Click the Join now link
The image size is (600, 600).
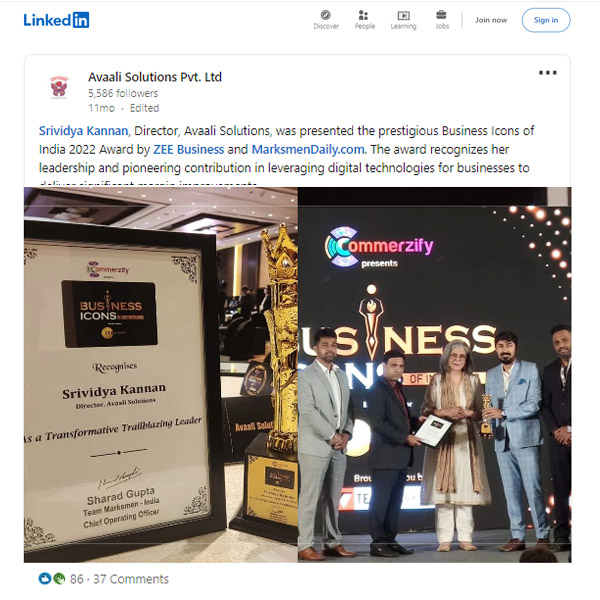(491, 20)
